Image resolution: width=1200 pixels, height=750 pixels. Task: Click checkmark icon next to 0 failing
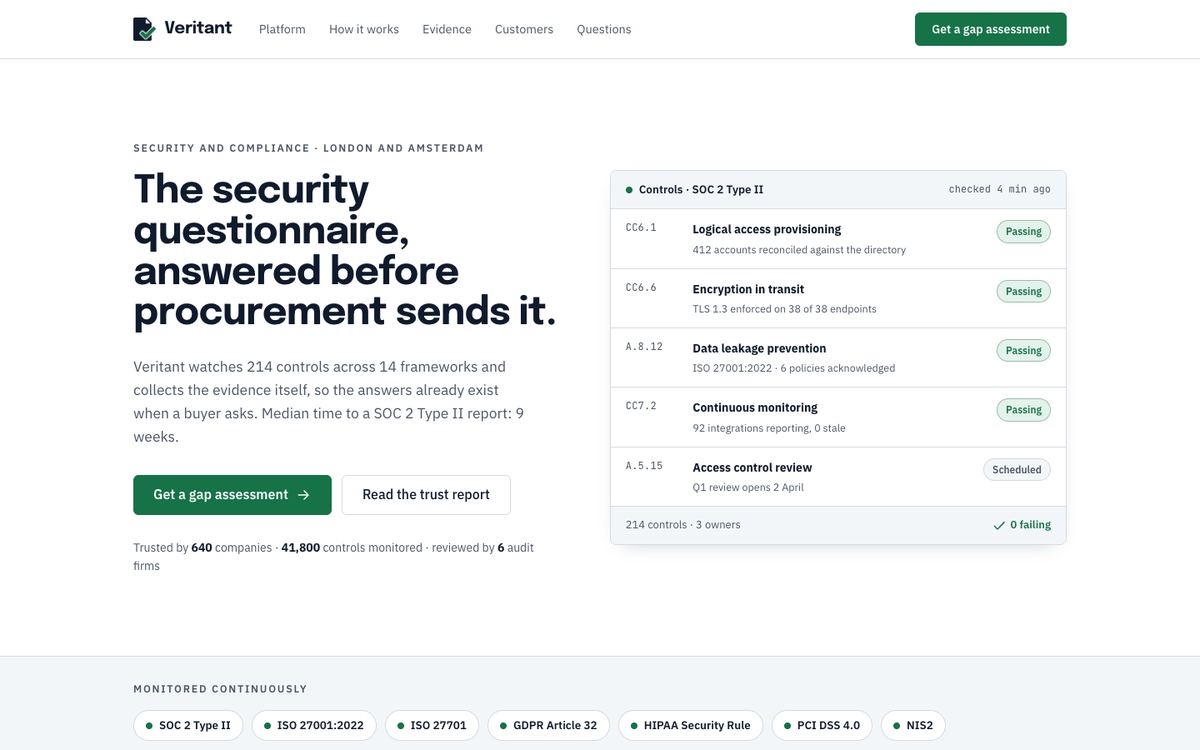point(999,525)
